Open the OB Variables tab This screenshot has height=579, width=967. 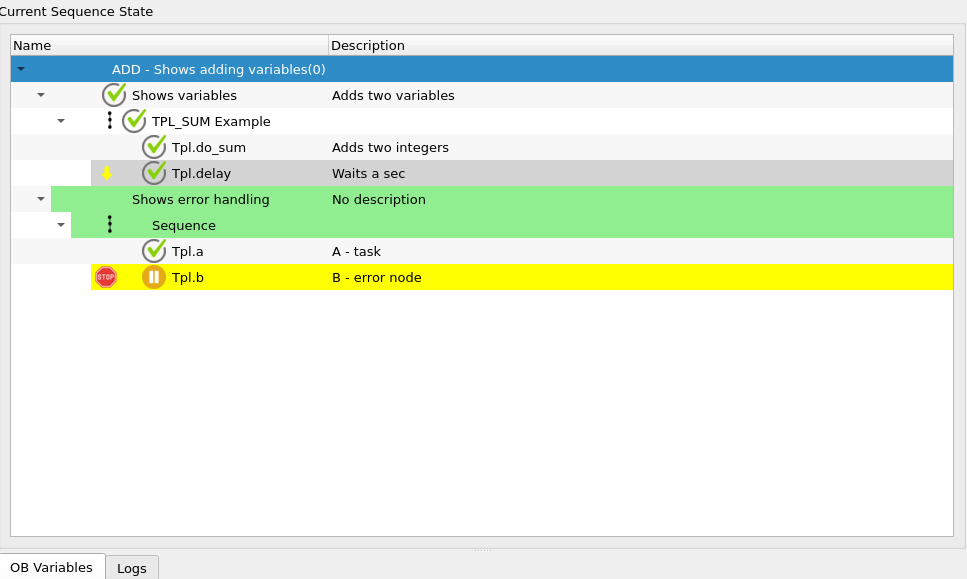(52, 567)
